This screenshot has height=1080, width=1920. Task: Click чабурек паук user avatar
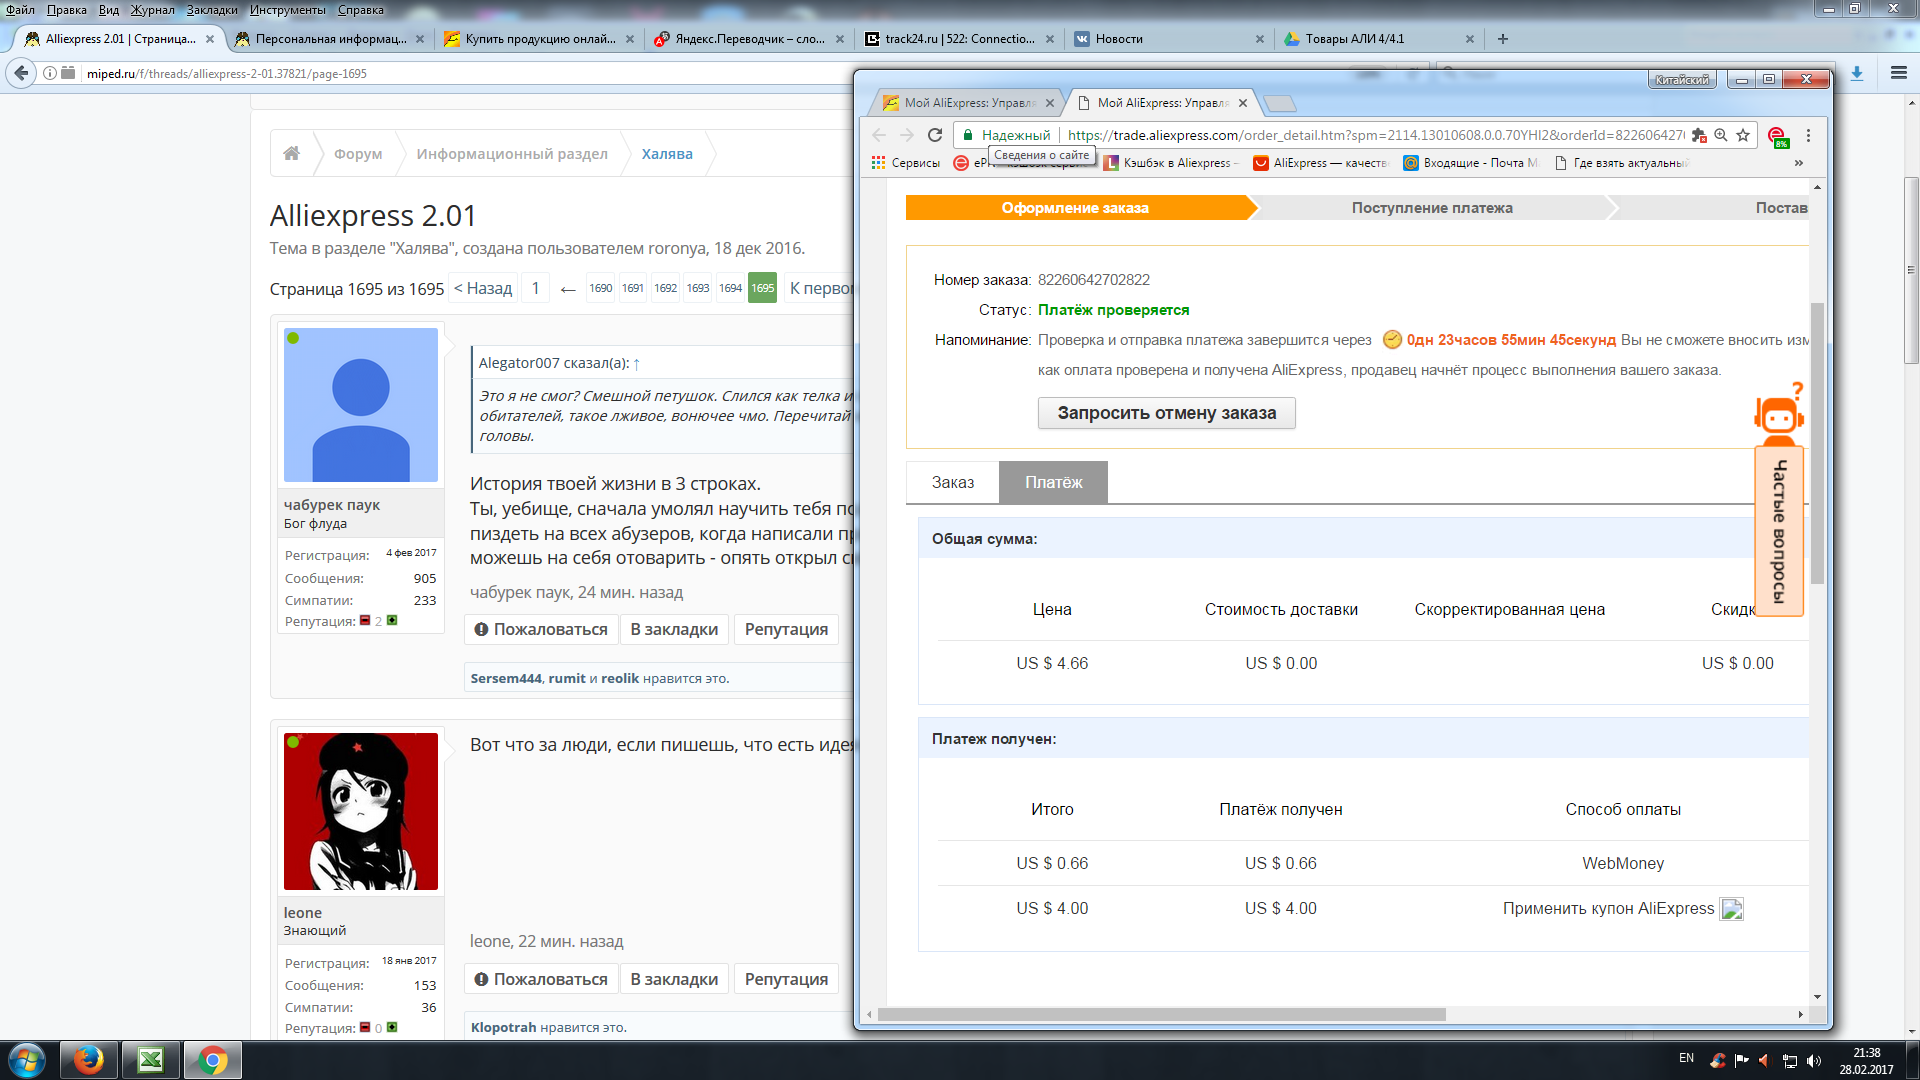pos(361,405)
